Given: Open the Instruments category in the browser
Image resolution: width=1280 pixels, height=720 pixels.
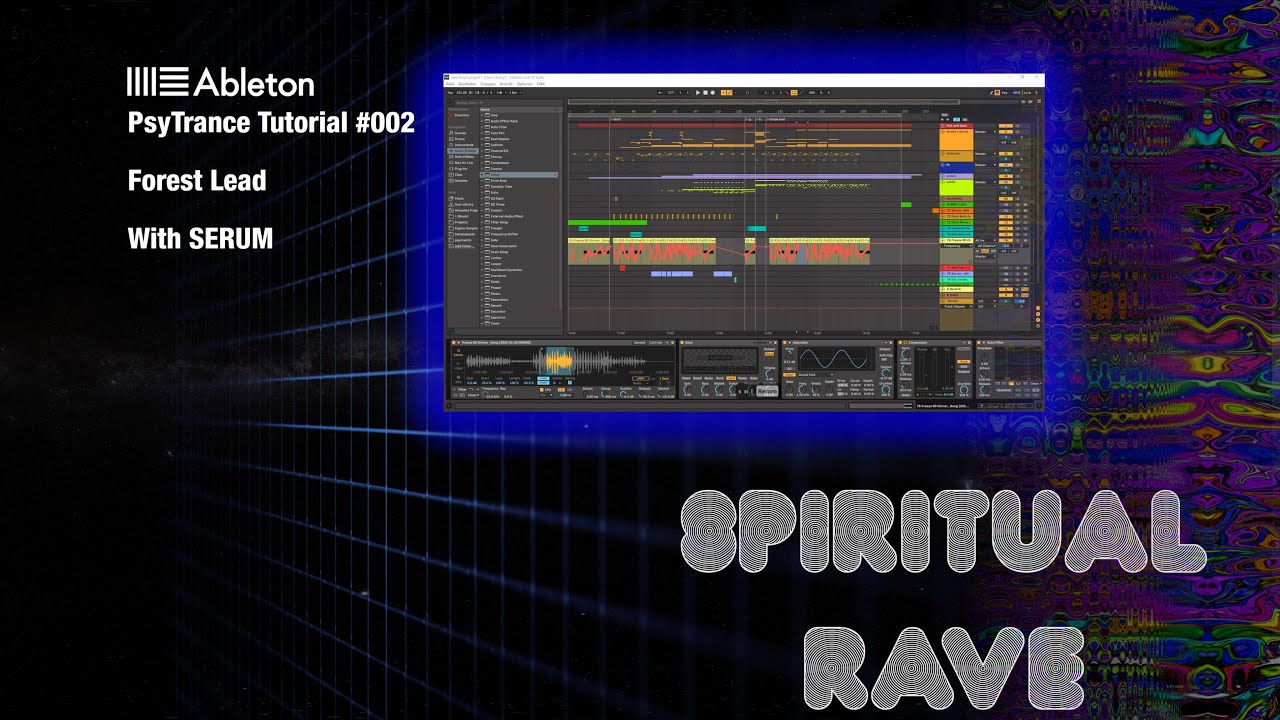Looking at the screenshot, I should [462, 145].
